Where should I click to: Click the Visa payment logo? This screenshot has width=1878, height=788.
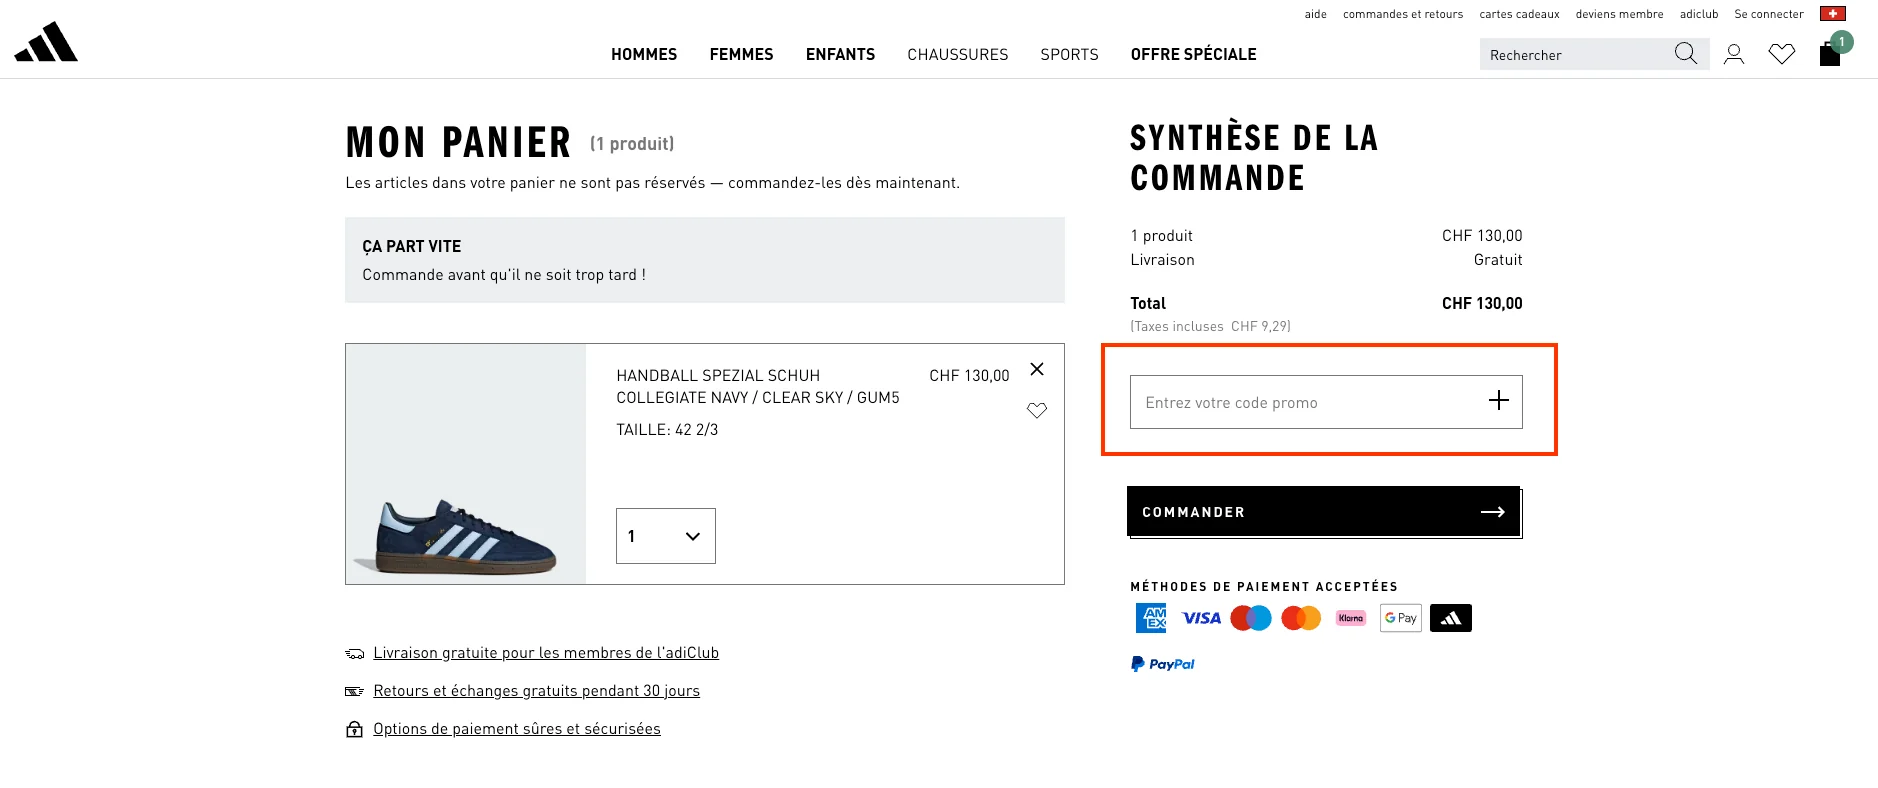(1199, 617)
